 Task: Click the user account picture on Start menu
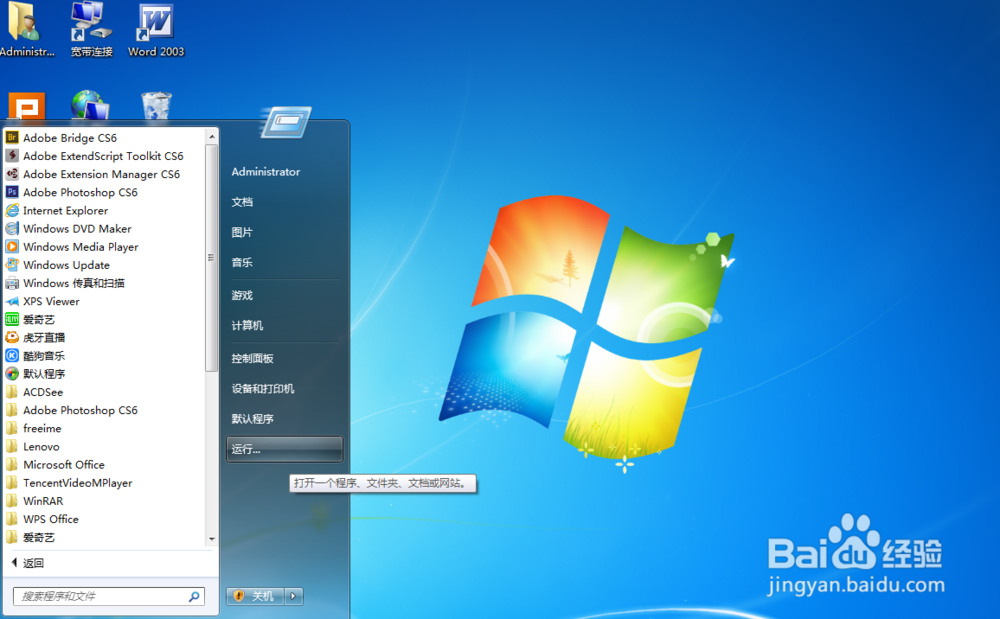[286, 122]
